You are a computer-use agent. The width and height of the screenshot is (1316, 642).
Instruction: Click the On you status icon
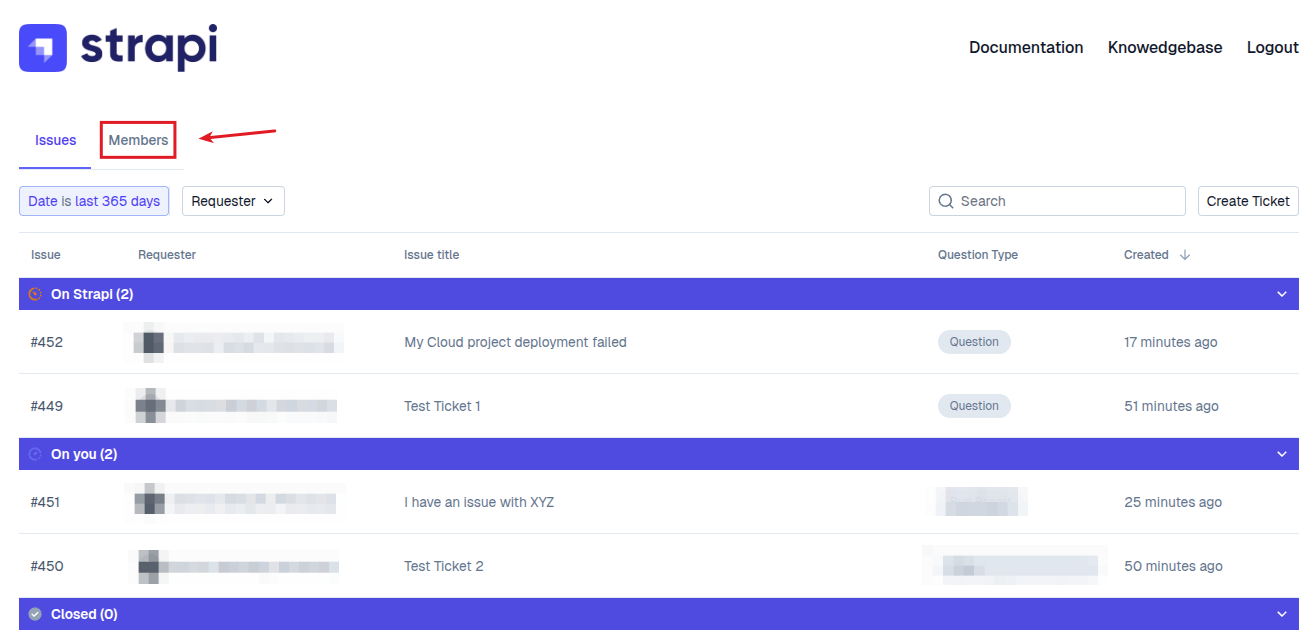point(35,454)
